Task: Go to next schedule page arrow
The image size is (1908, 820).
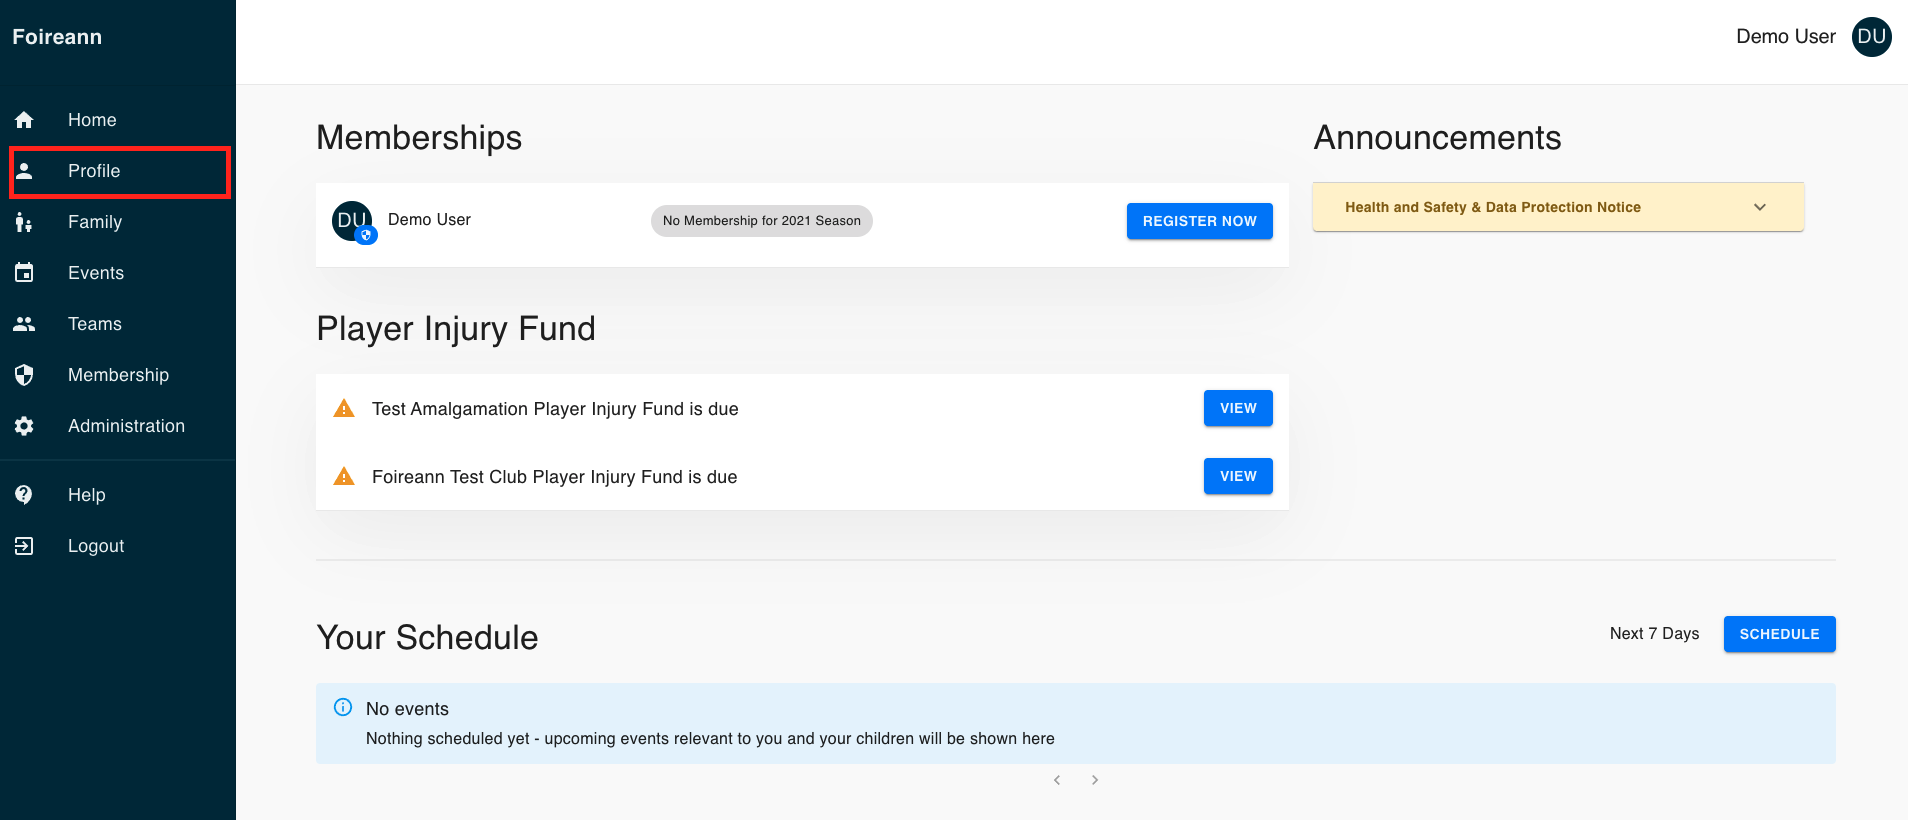Action: 1095,780
